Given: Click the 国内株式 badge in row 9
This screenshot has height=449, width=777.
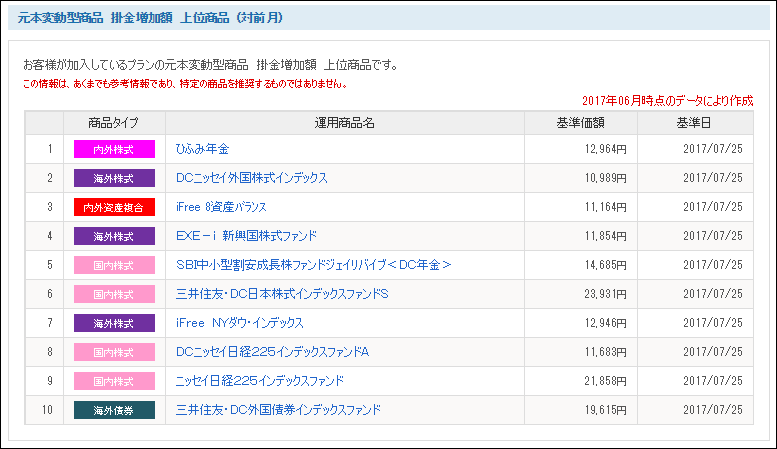Looking at the screenshot, I should [114, 381].
